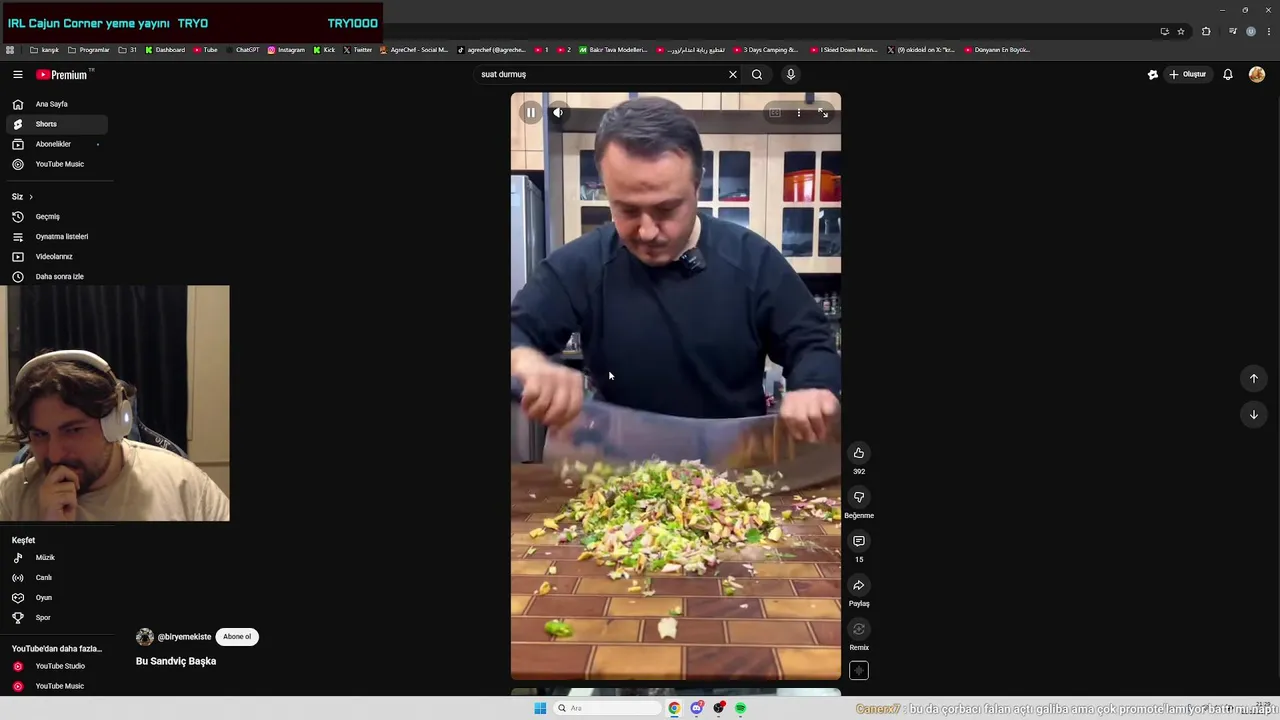Open the Instagram bookmark

tap(286, 50)
